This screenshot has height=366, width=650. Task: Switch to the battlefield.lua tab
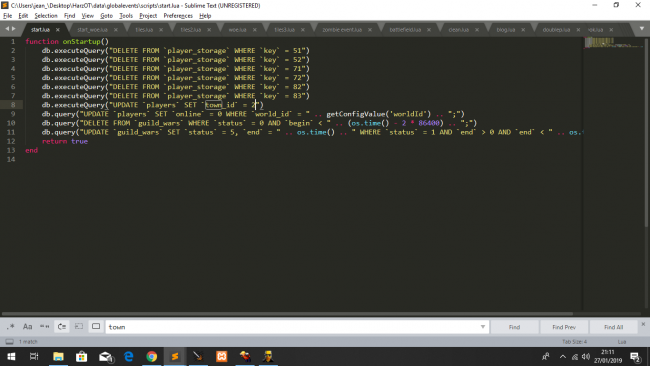click(x=405, y=30)
